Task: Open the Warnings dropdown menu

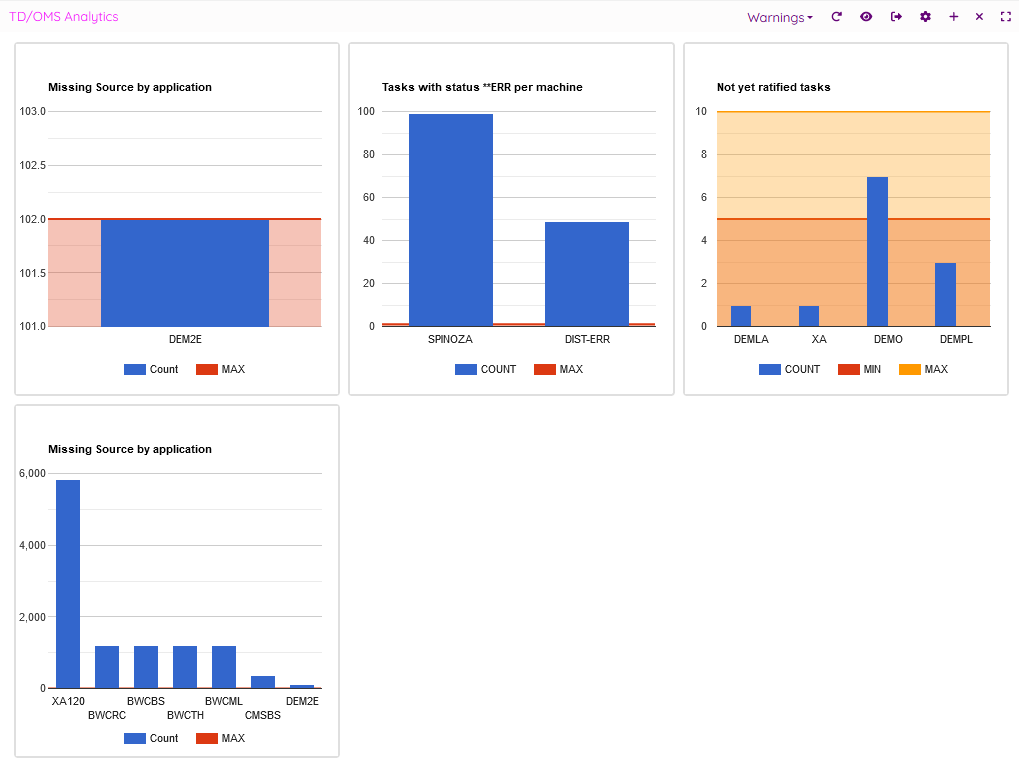Action: 779,17
